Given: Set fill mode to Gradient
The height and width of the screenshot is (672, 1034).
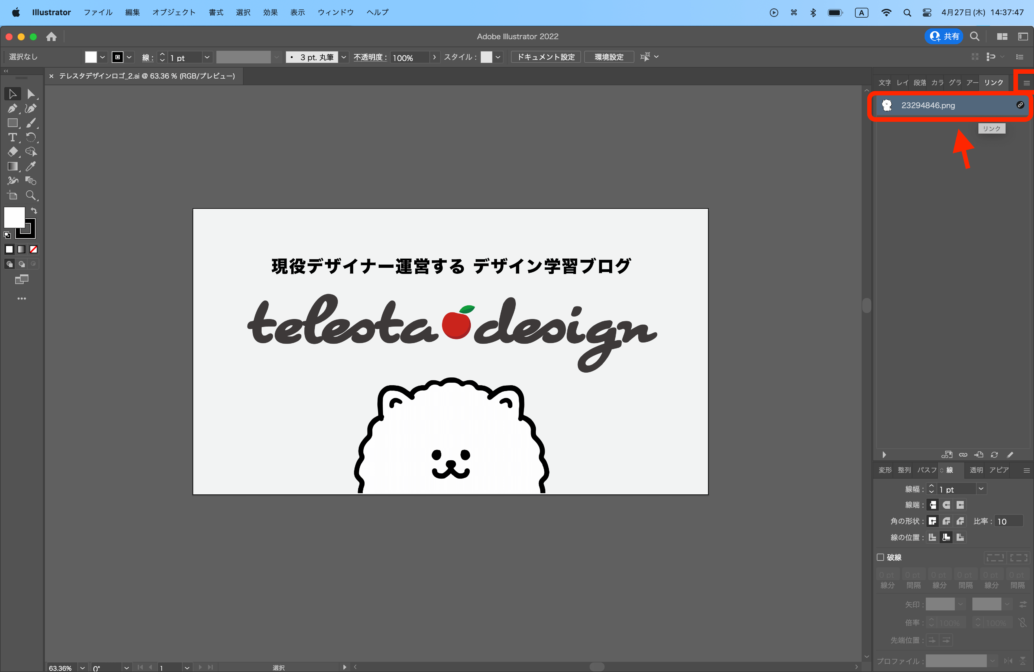Looking at the screenshot, I should pyautogui.click(x=21, y=249).
